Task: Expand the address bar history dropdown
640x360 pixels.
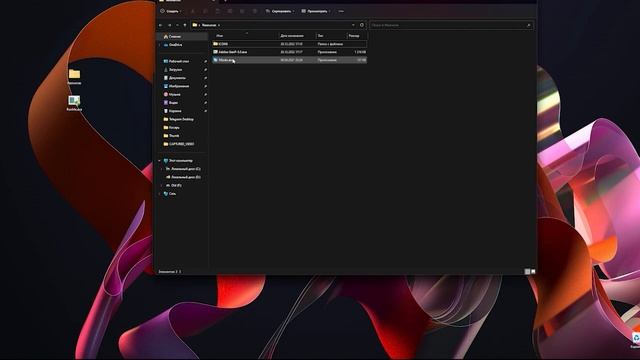Action: pos(353,25)
